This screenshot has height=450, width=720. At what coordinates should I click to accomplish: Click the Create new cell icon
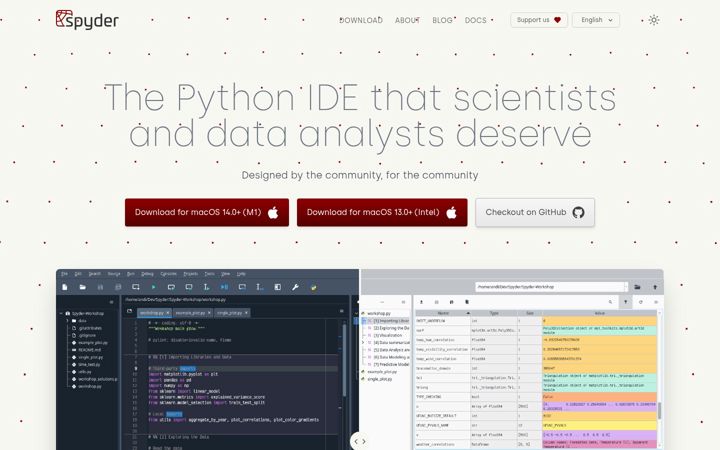[135, 287]
